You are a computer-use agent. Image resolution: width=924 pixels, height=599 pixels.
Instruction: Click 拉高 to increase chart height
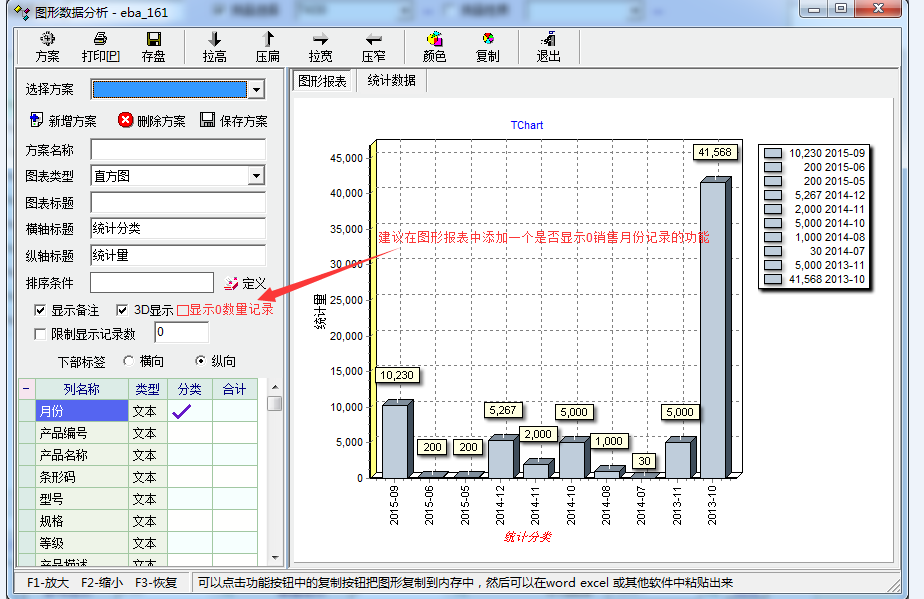(x=214, y=46)
